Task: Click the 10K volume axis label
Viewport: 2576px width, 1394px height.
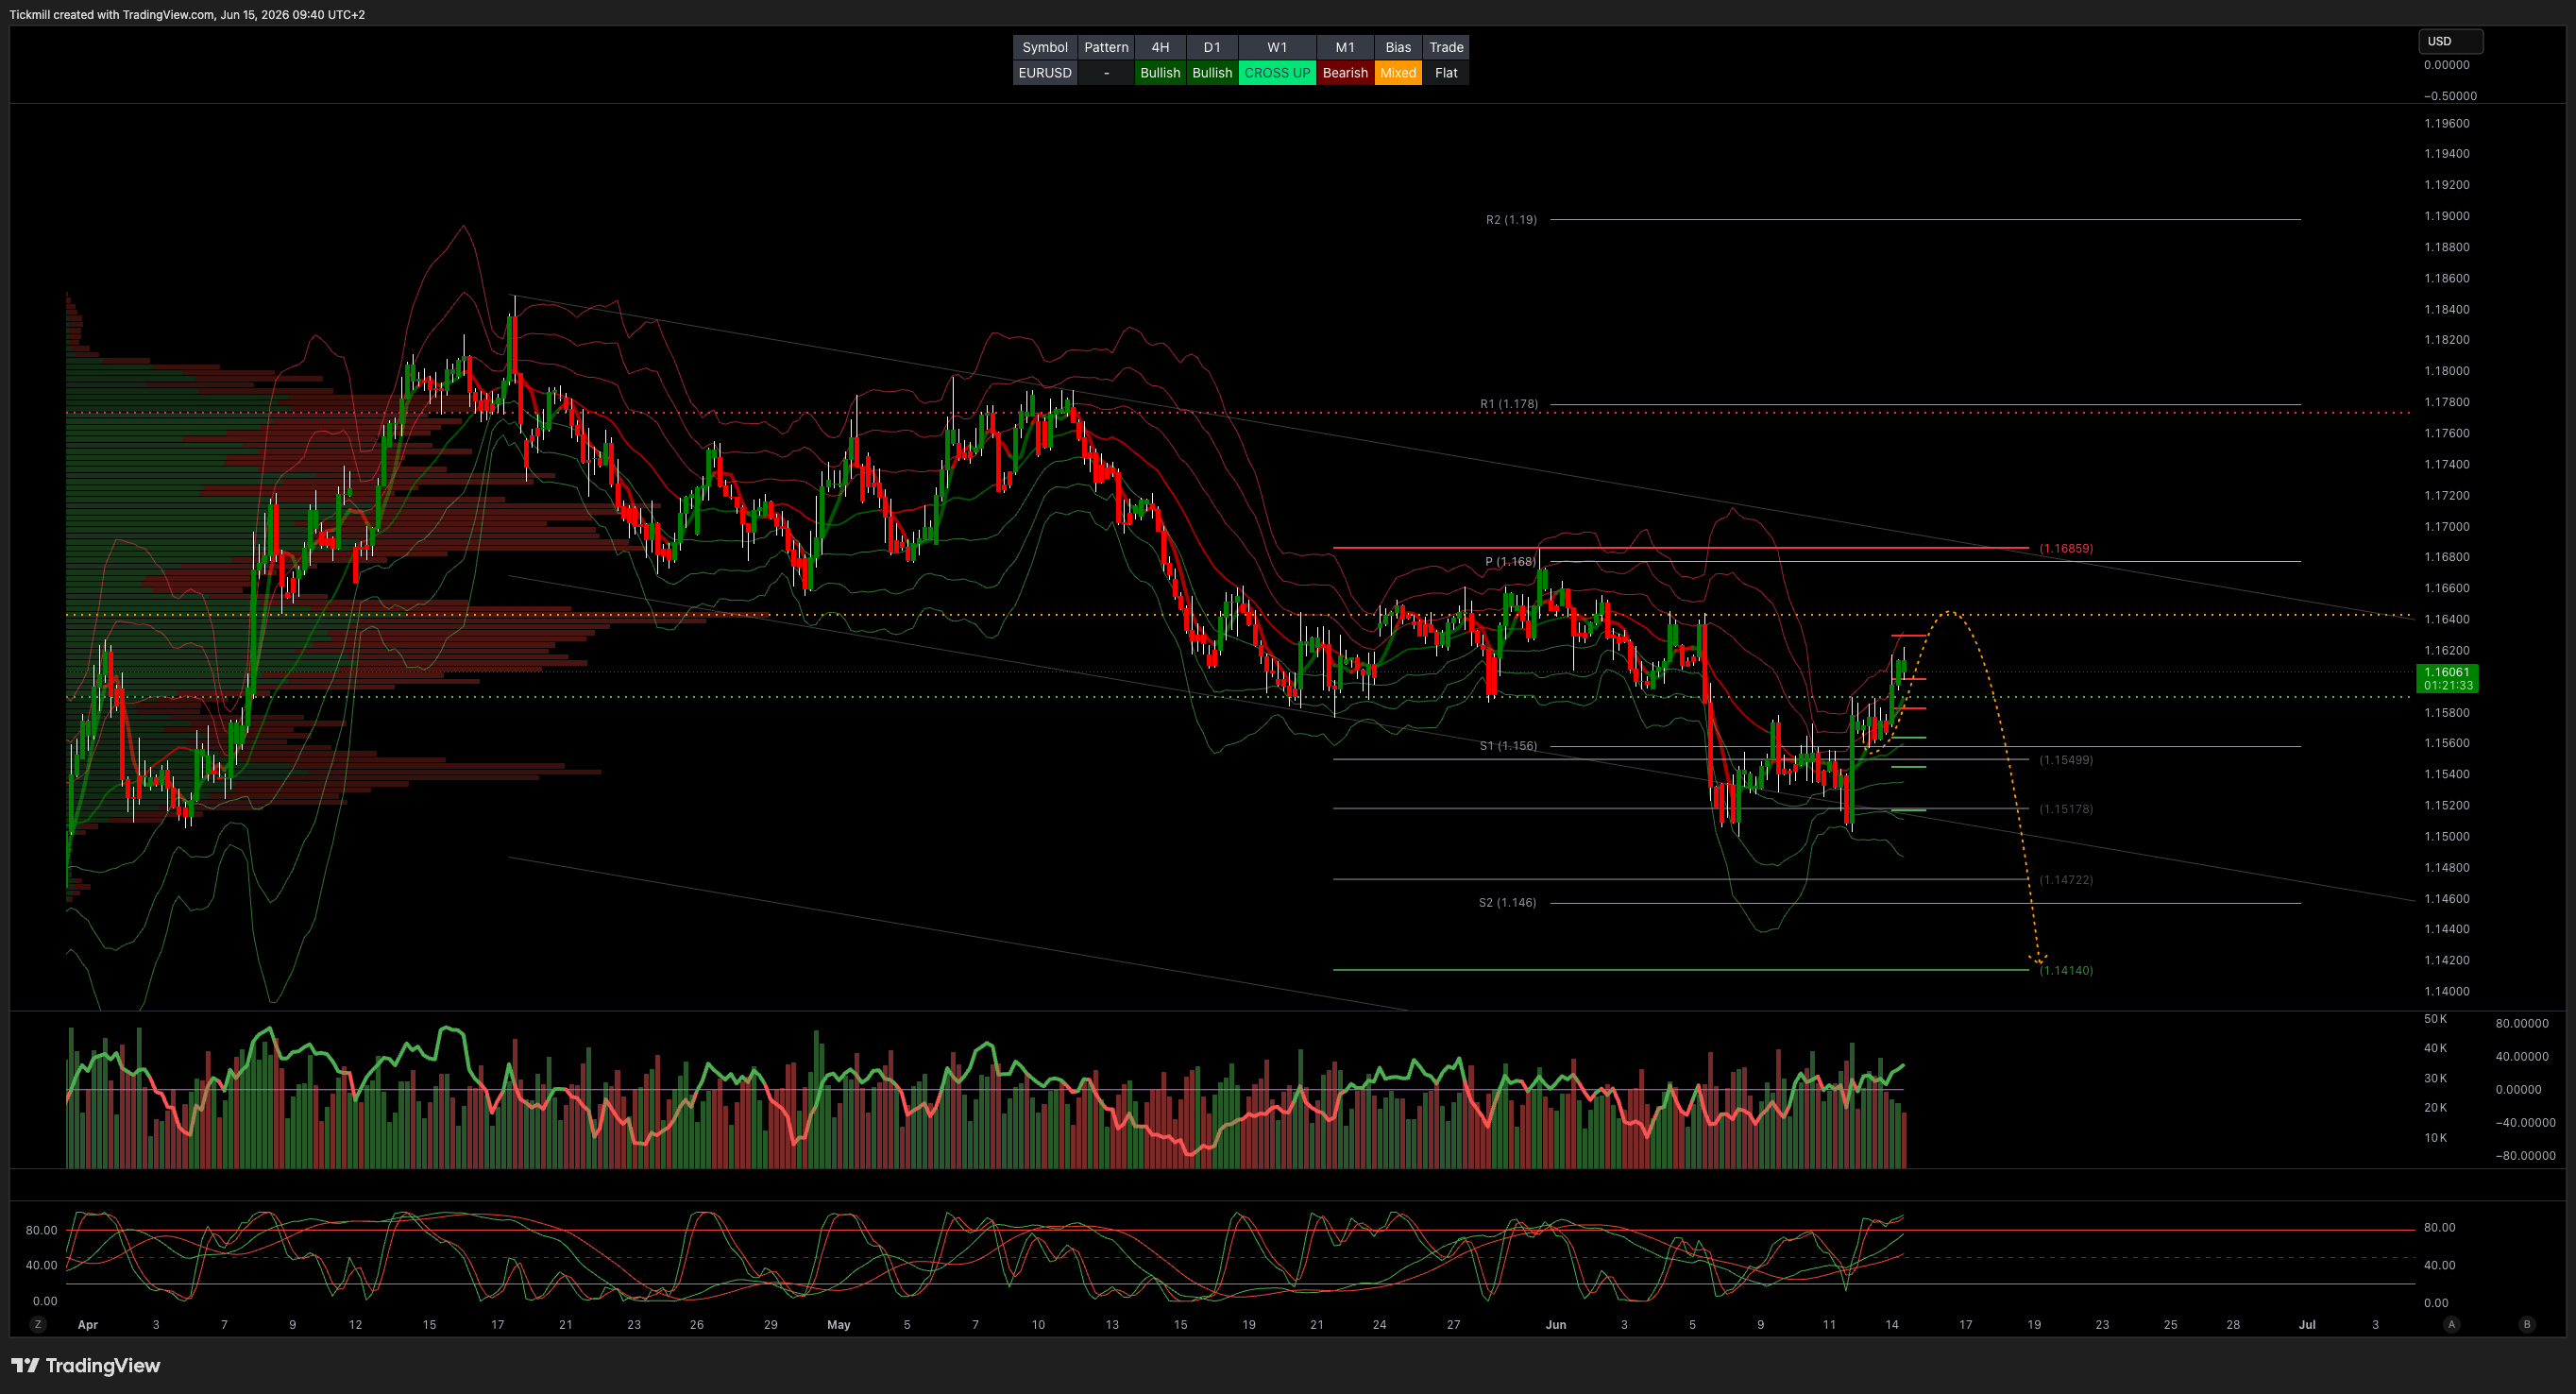Action: [2435, 1138]
